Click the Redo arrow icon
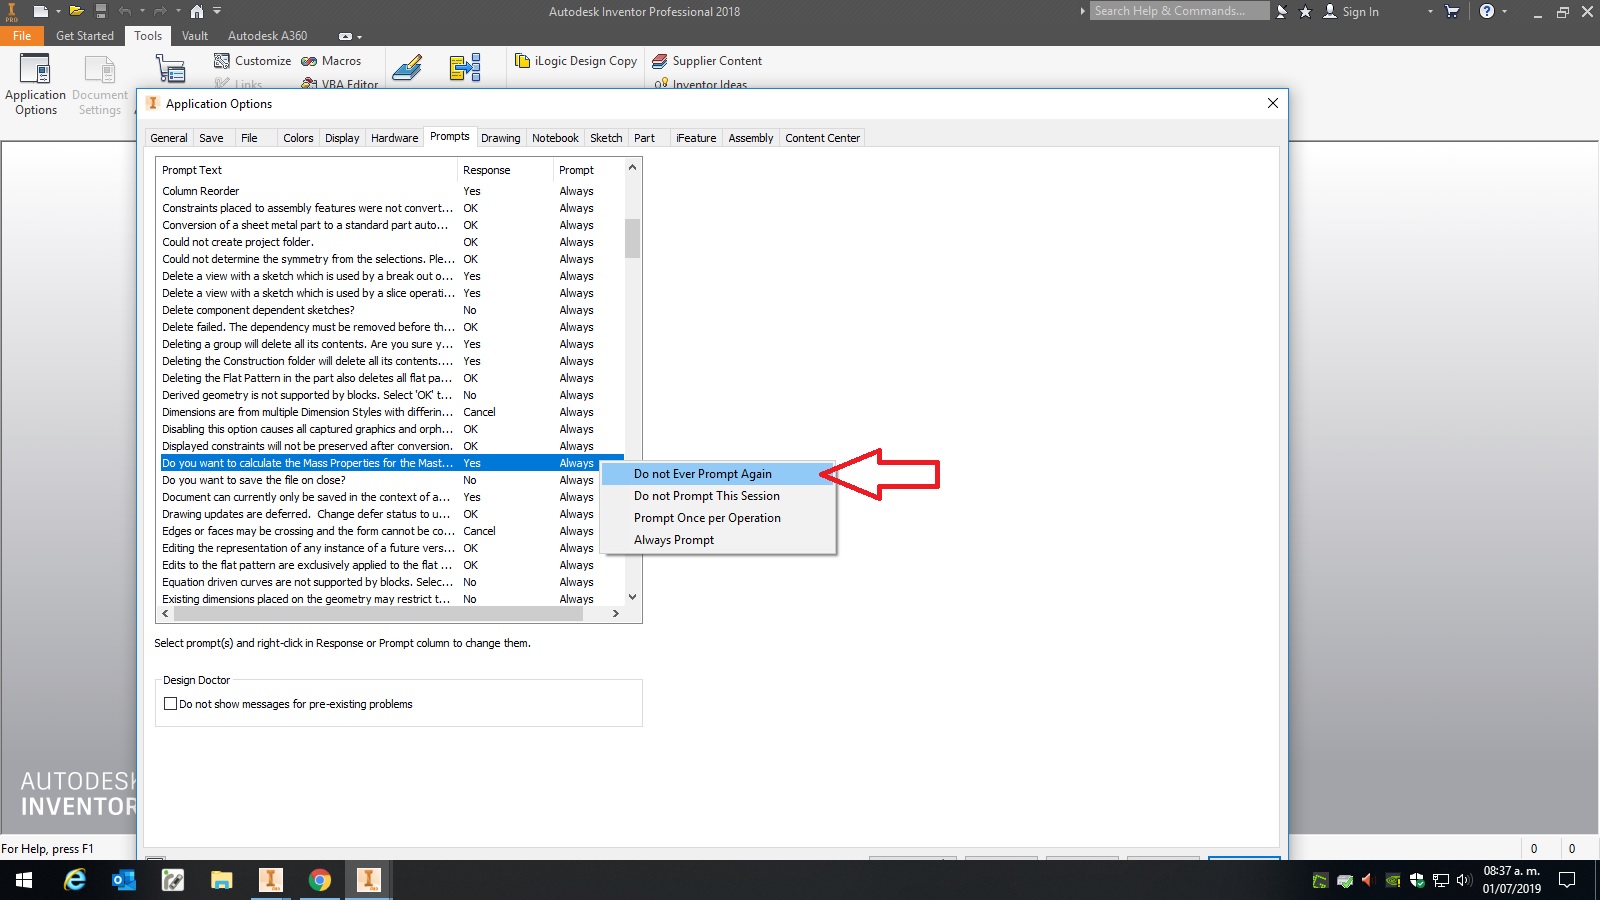Image resolution: width=1600 pixels, height=900 pixels. [158, 11]
